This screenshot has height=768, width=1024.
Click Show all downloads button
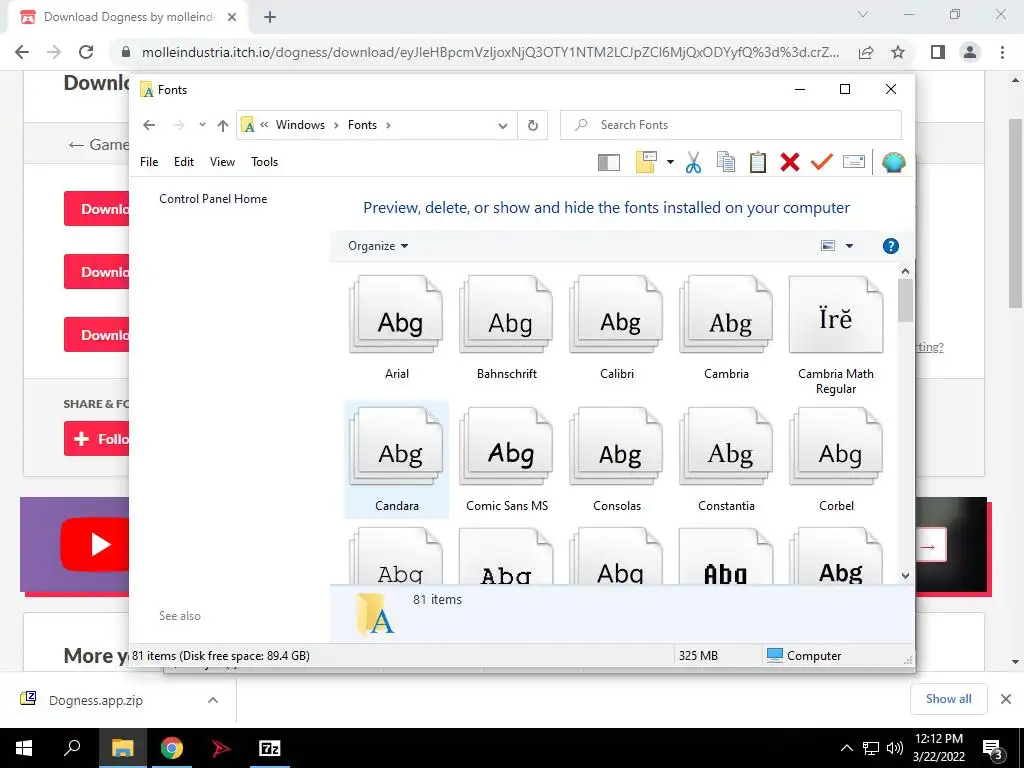tap(948, 699)
